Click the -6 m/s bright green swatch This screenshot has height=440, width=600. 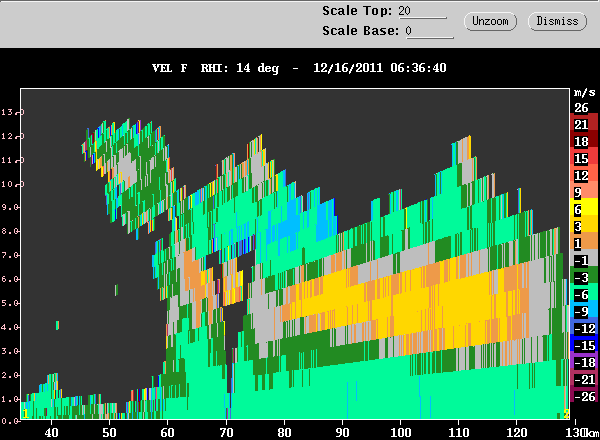[584, 294]
